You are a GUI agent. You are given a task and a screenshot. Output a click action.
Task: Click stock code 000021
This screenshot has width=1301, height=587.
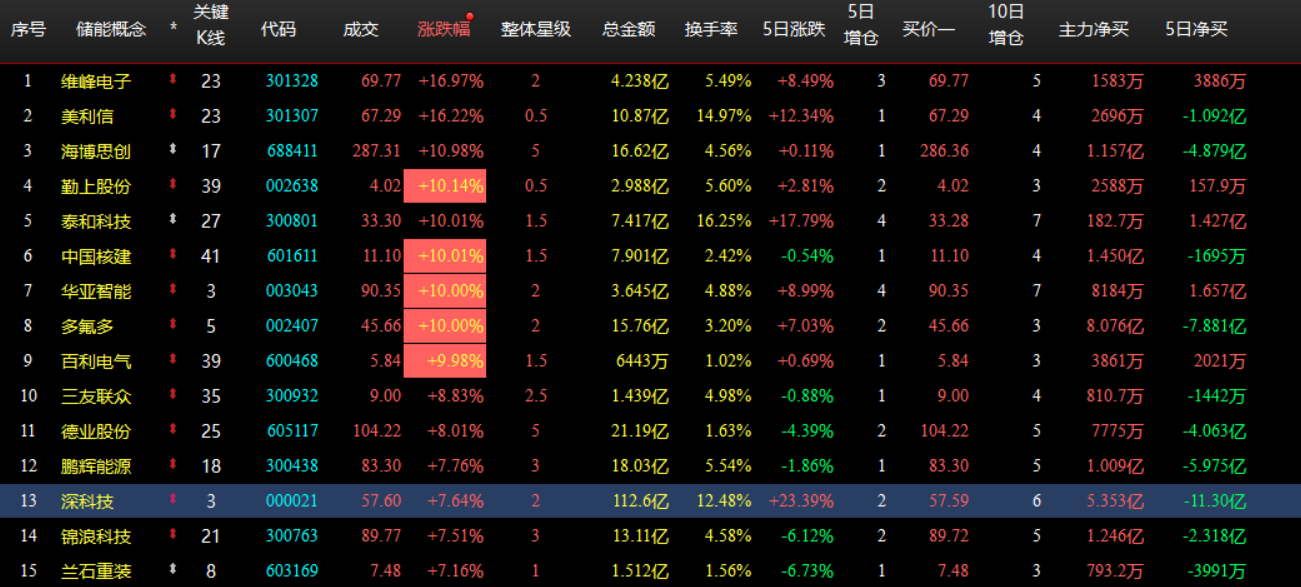click(x=292, y=501)
